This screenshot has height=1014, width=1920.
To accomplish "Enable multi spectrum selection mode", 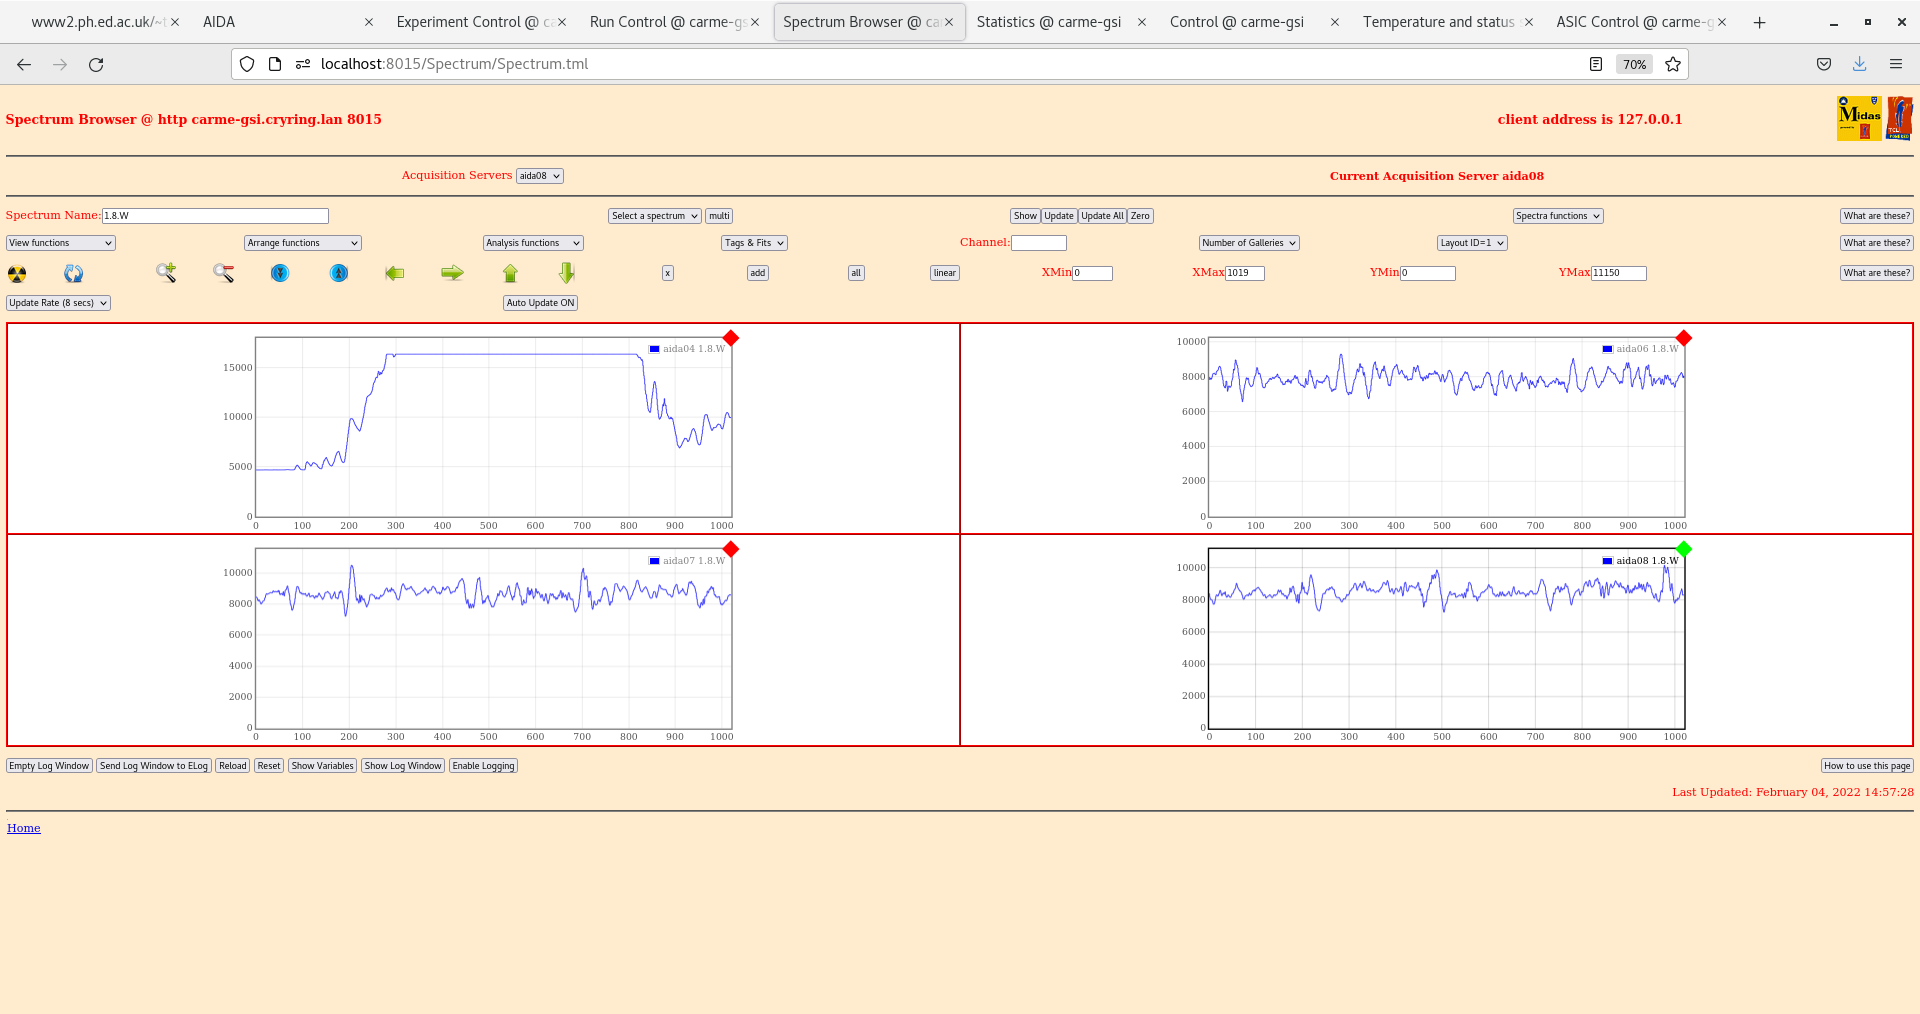I will (718, 215).
